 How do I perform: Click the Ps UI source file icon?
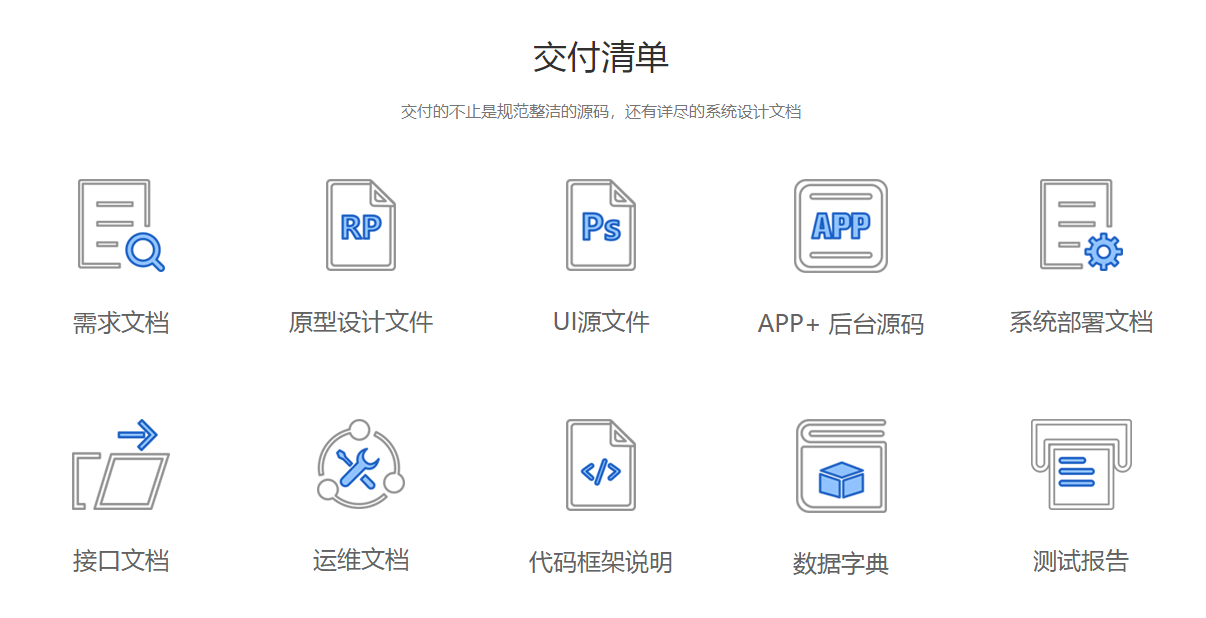coord(601,225)
